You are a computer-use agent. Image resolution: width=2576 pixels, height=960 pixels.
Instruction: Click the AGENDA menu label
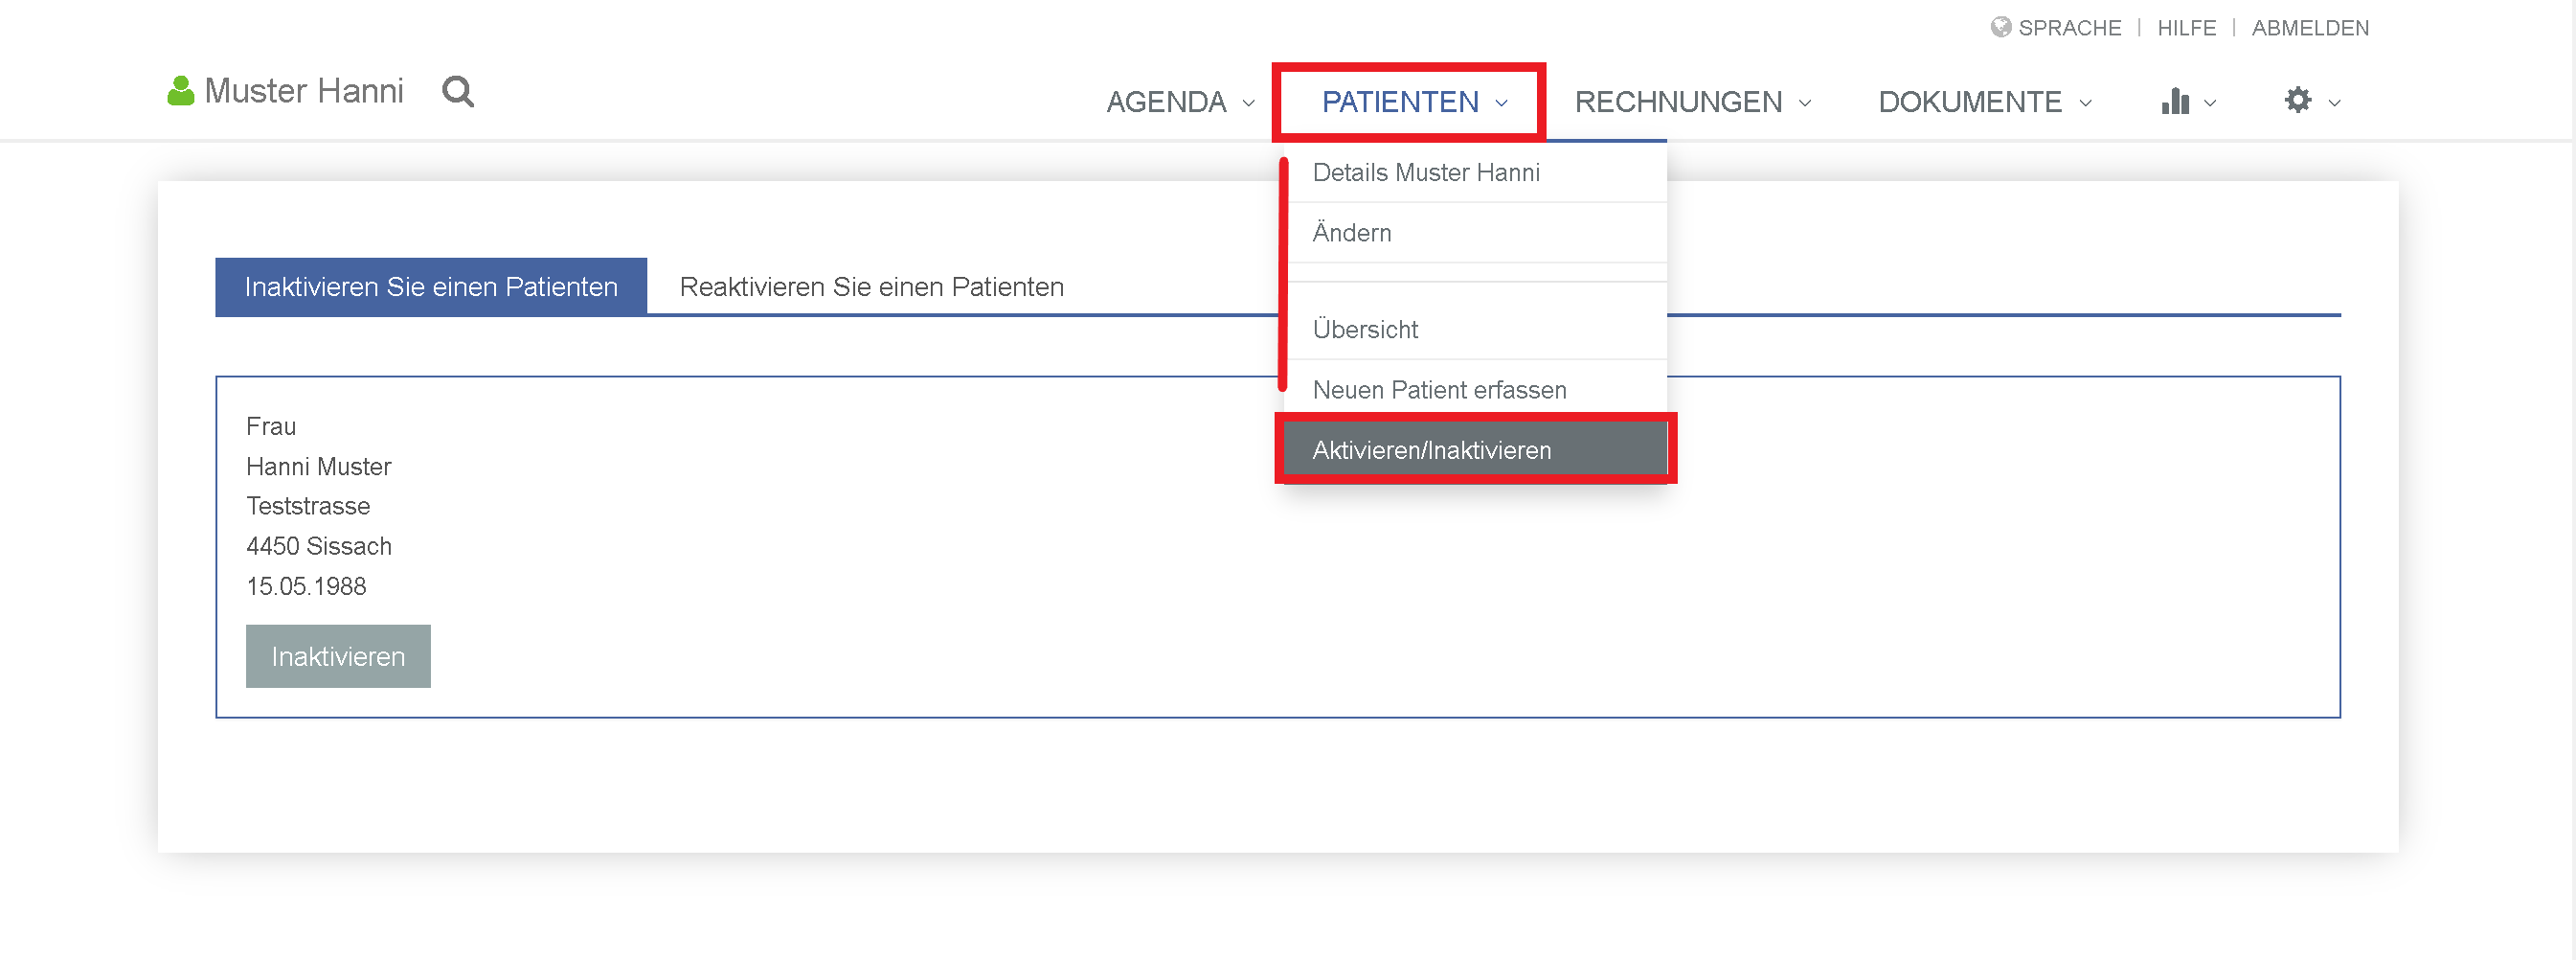pos(1166,102)
